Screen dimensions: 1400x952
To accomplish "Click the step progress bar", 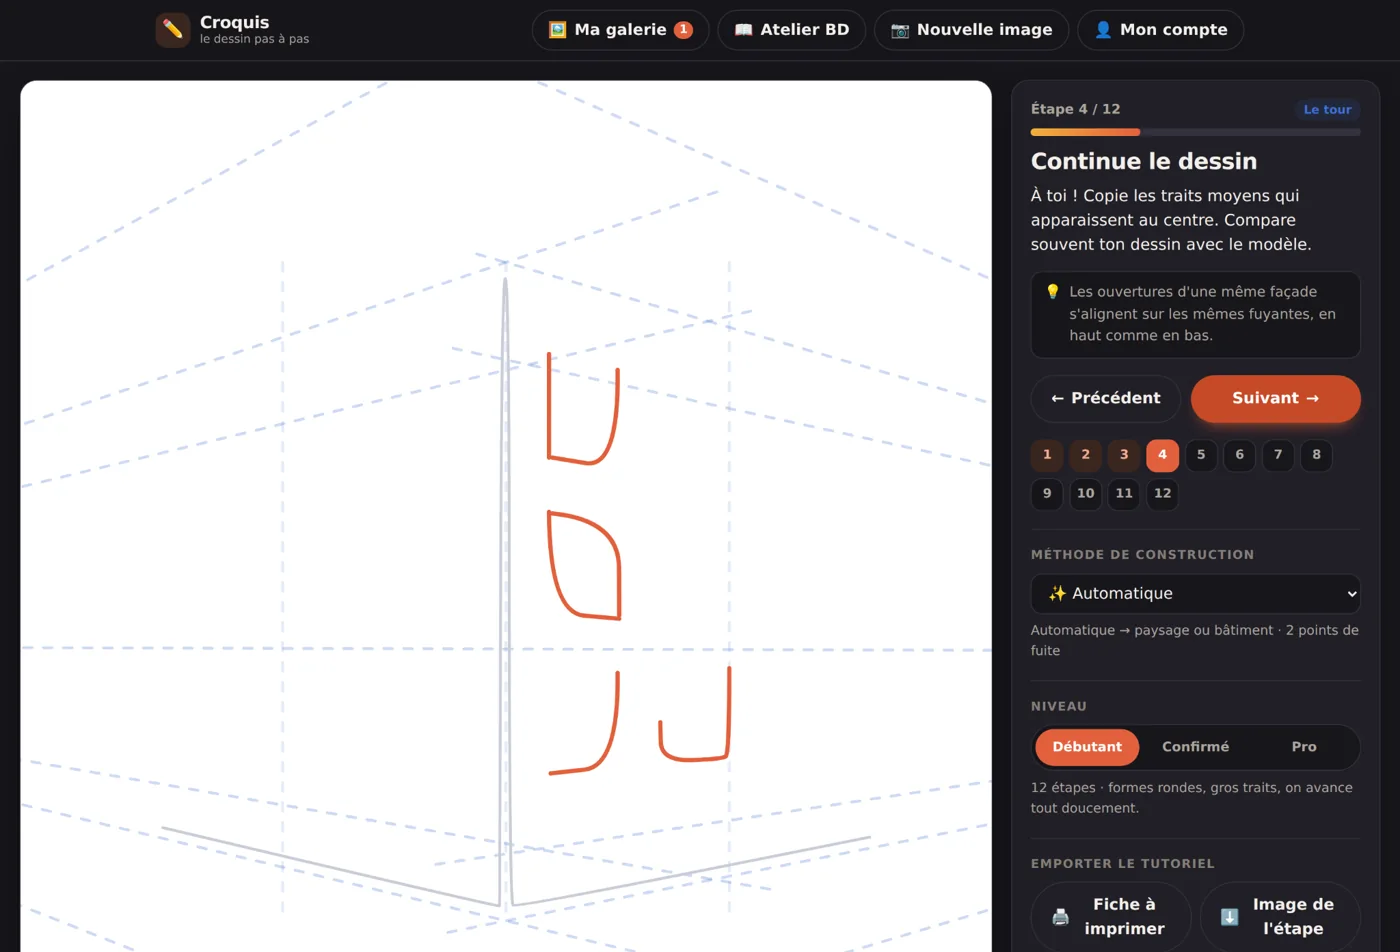I will point(1196,132).
